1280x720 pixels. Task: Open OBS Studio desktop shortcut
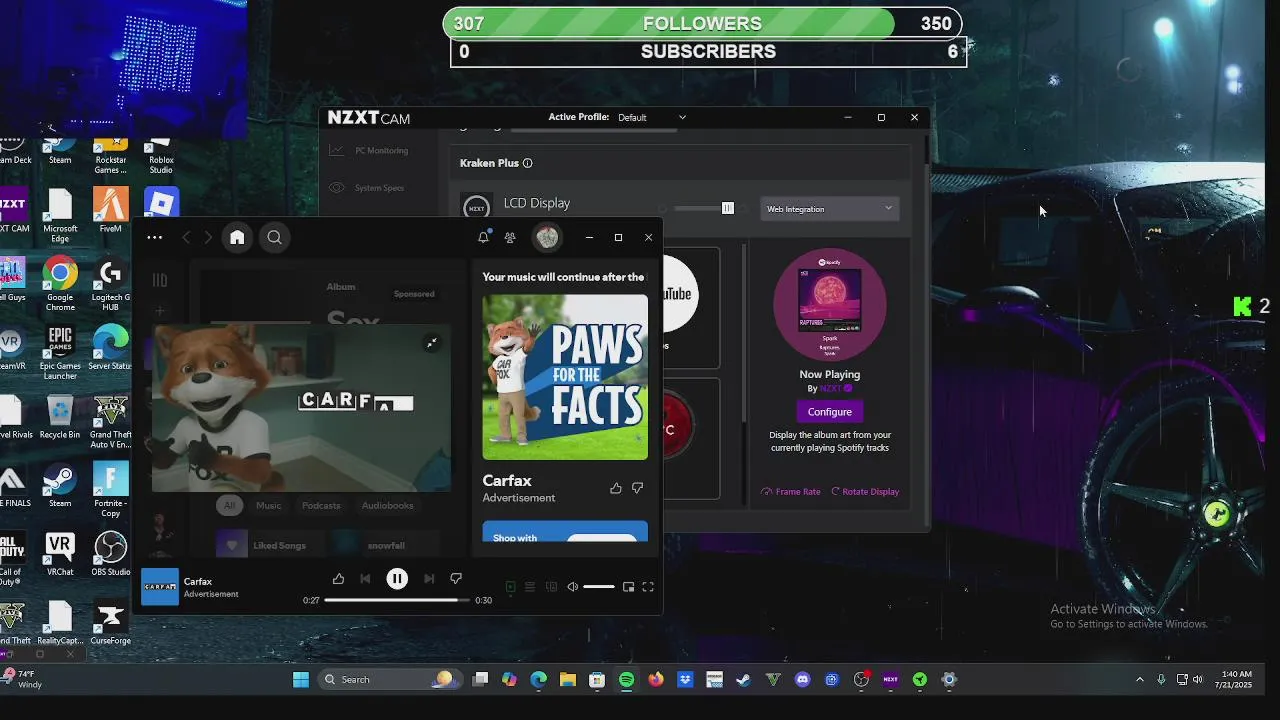110,555
